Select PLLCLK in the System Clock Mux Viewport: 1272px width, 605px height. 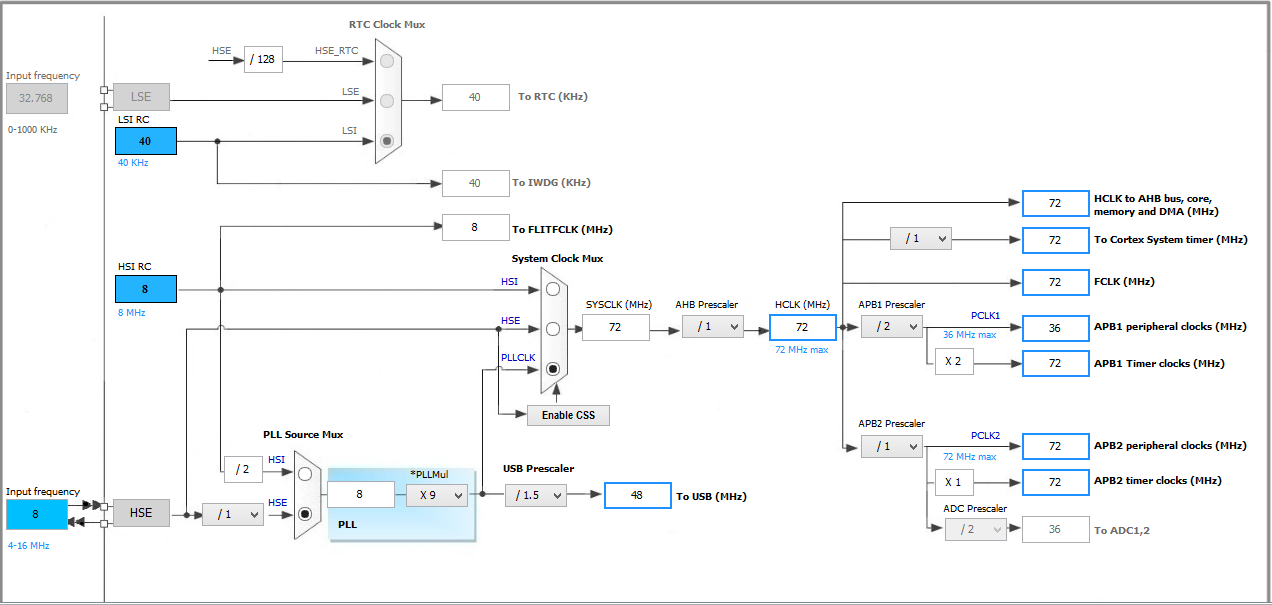pos(553,369)
